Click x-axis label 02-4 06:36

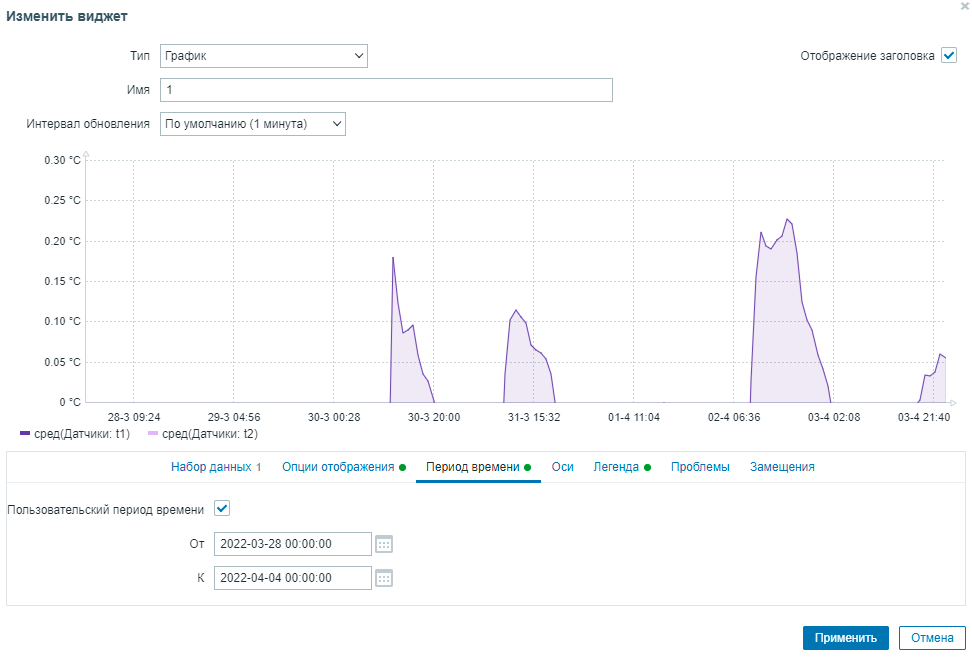pyautogui.click(x=734, y=417)
